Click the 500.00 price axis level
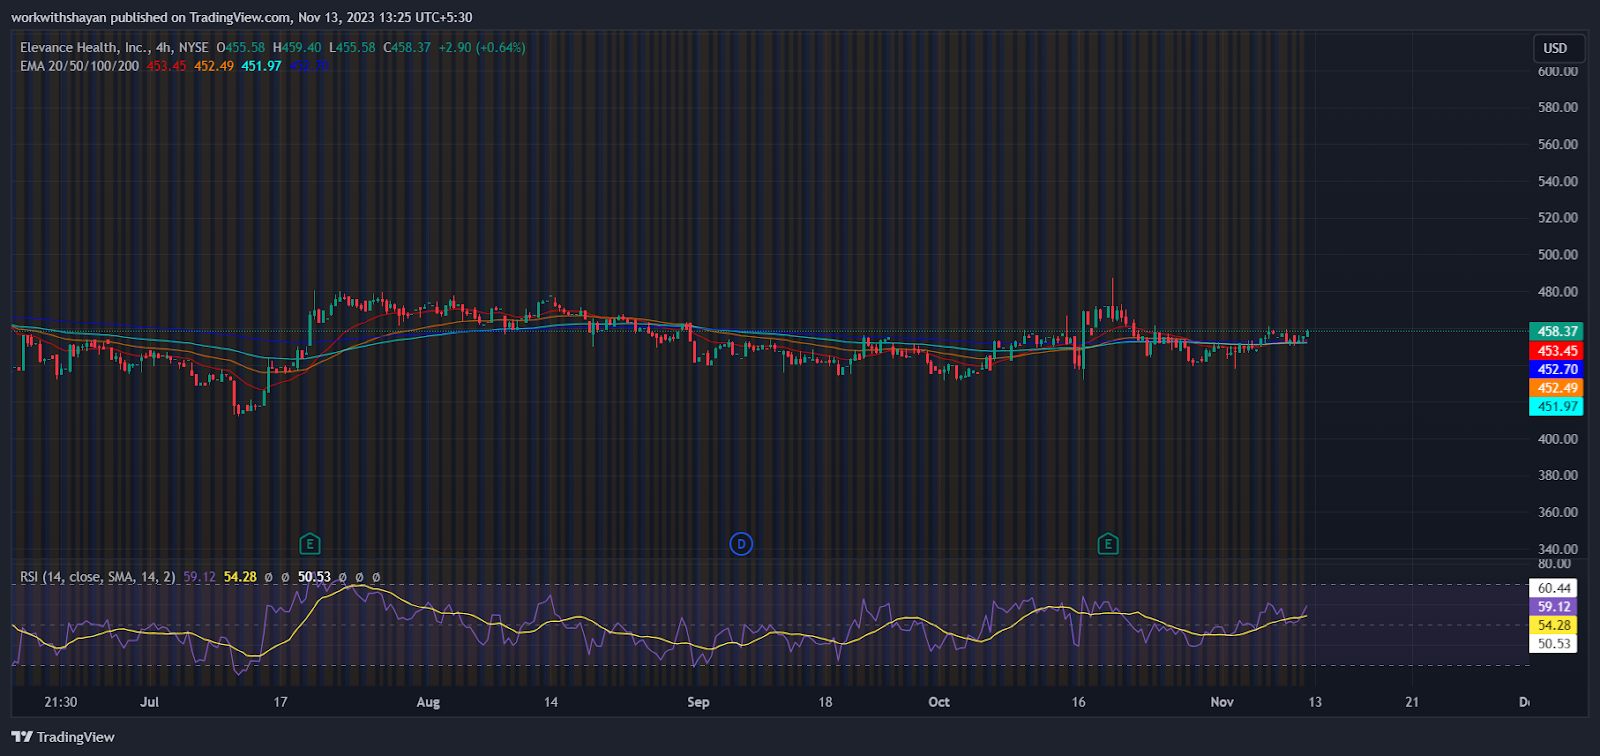Screen dimensions: 1600x756 click(1557, 255)
